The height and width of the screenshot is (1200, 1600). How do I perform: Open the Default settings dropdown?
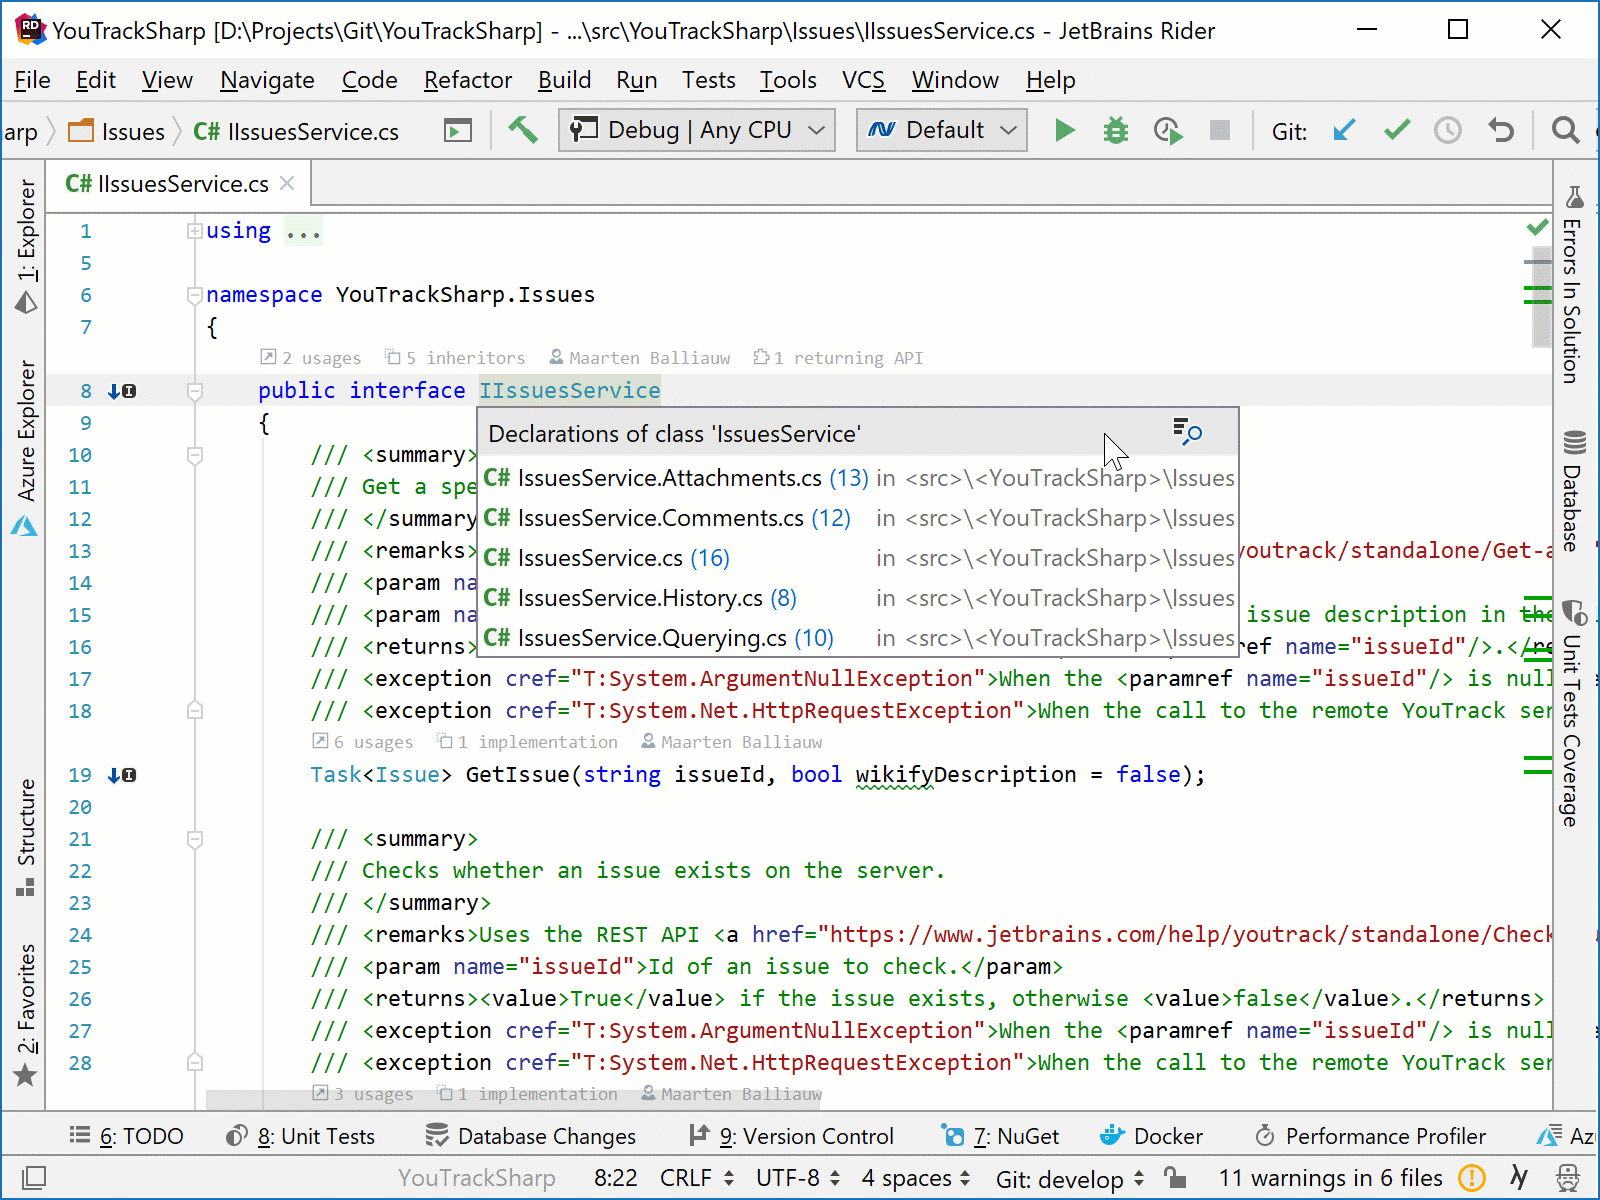click(940, 130)
